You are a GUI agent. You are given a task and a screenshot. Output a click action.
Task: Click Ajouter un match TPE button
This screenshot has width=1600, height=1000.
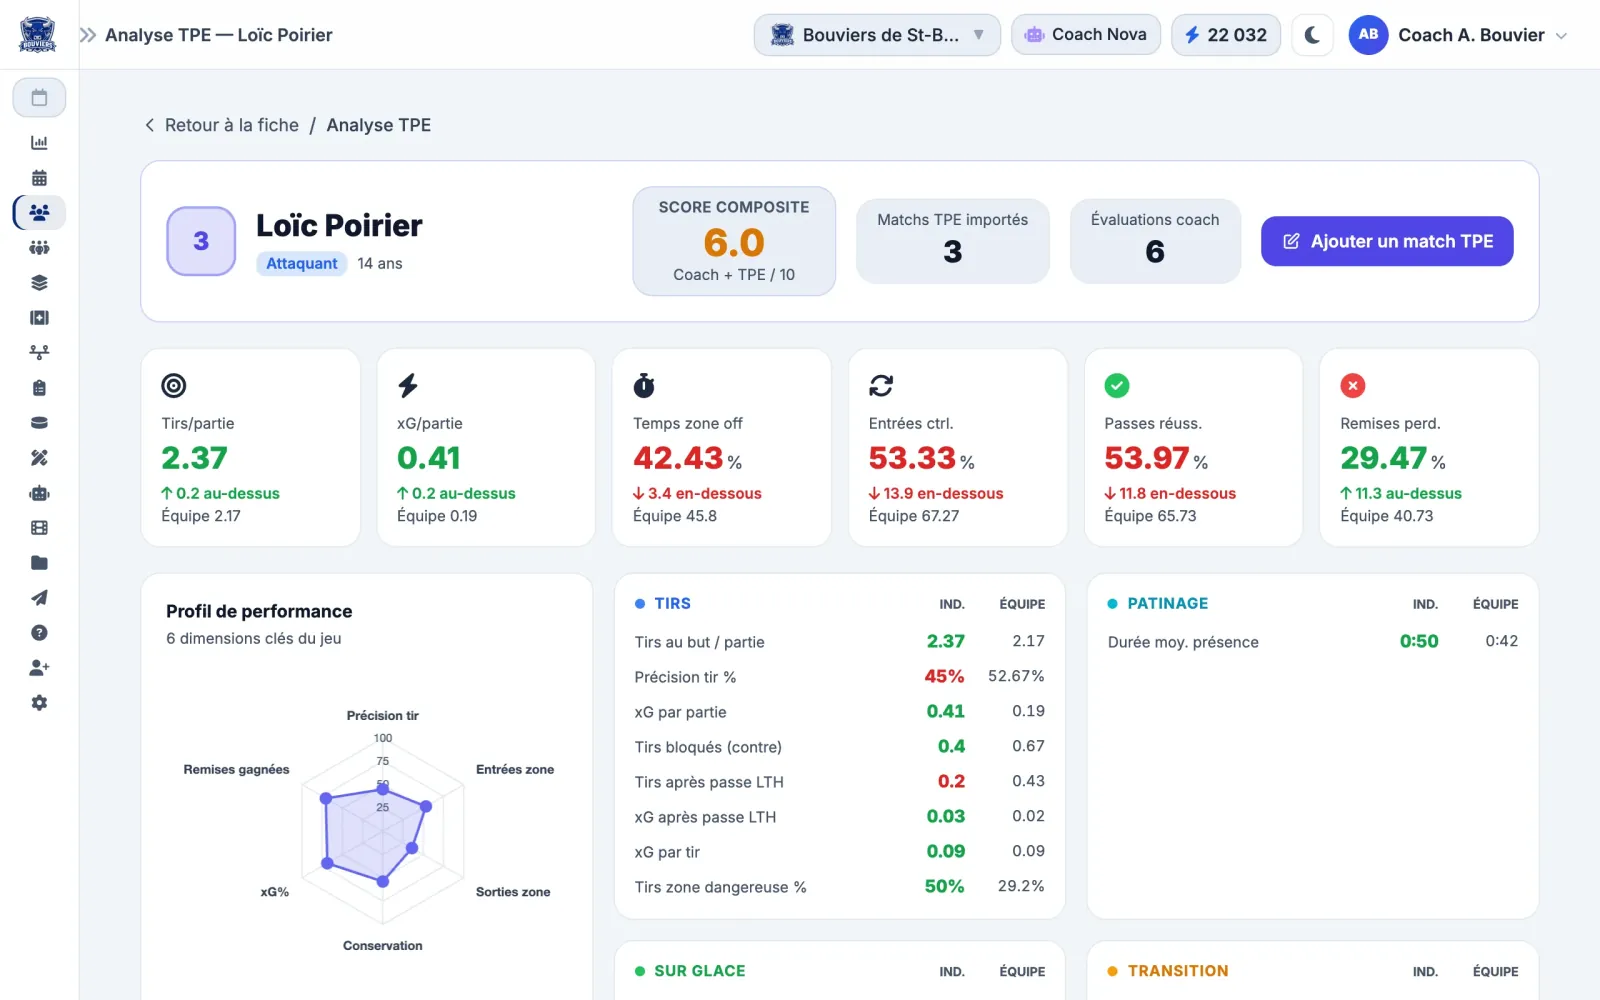tap(1386, 241)
